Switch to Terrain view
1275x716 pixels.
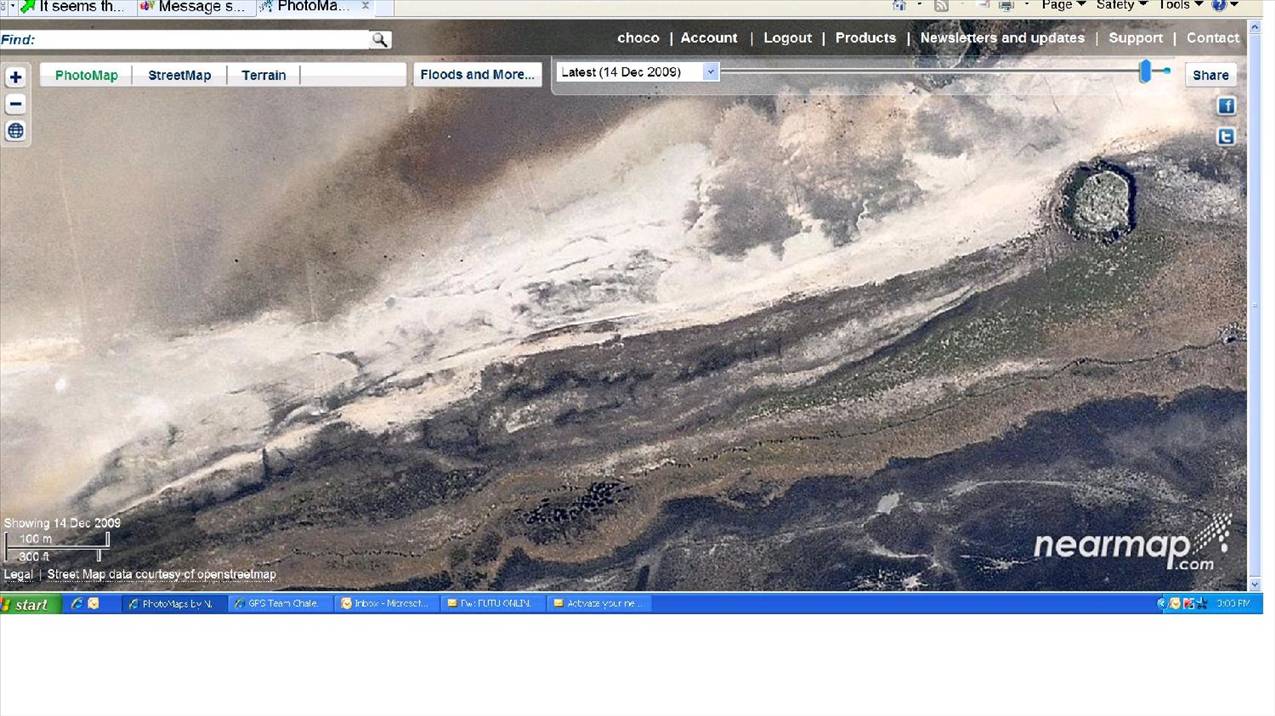click(x=264, y=75)
